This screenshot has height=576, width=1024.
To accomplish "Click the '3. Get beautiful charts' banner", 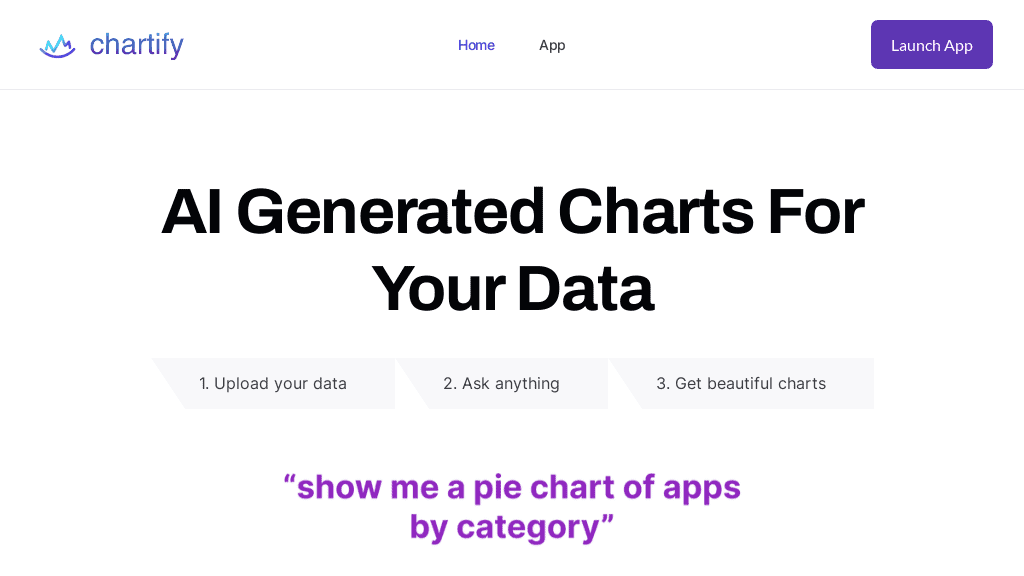I will (x=741, y=383).
